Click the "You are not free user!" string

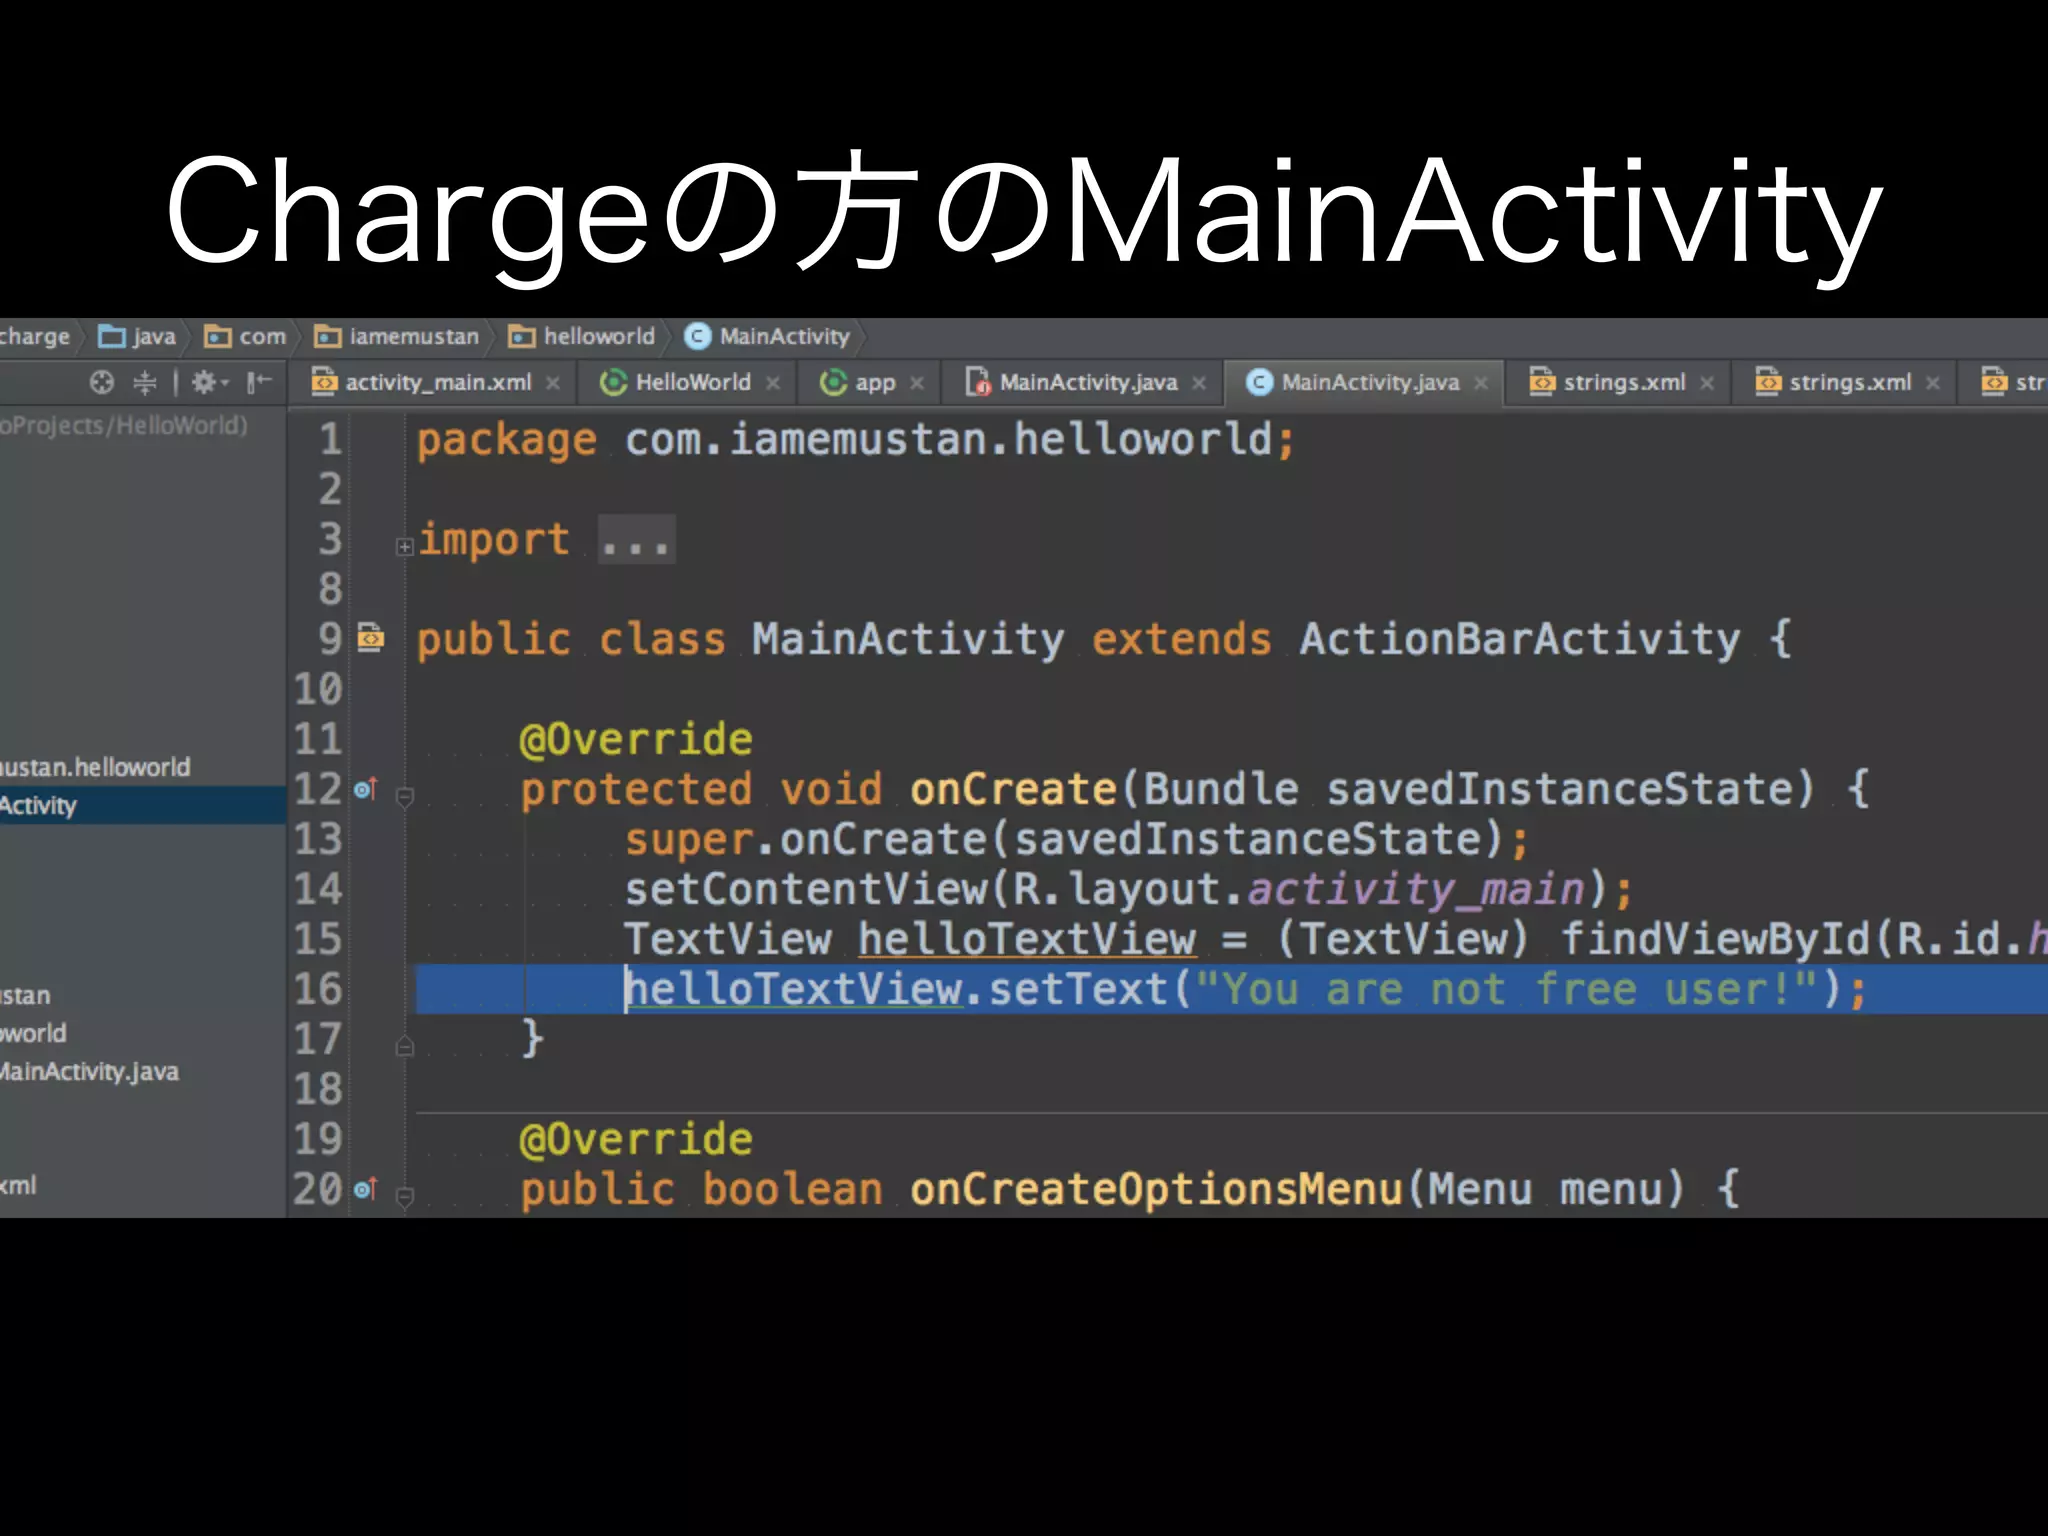pos(1506,990)
